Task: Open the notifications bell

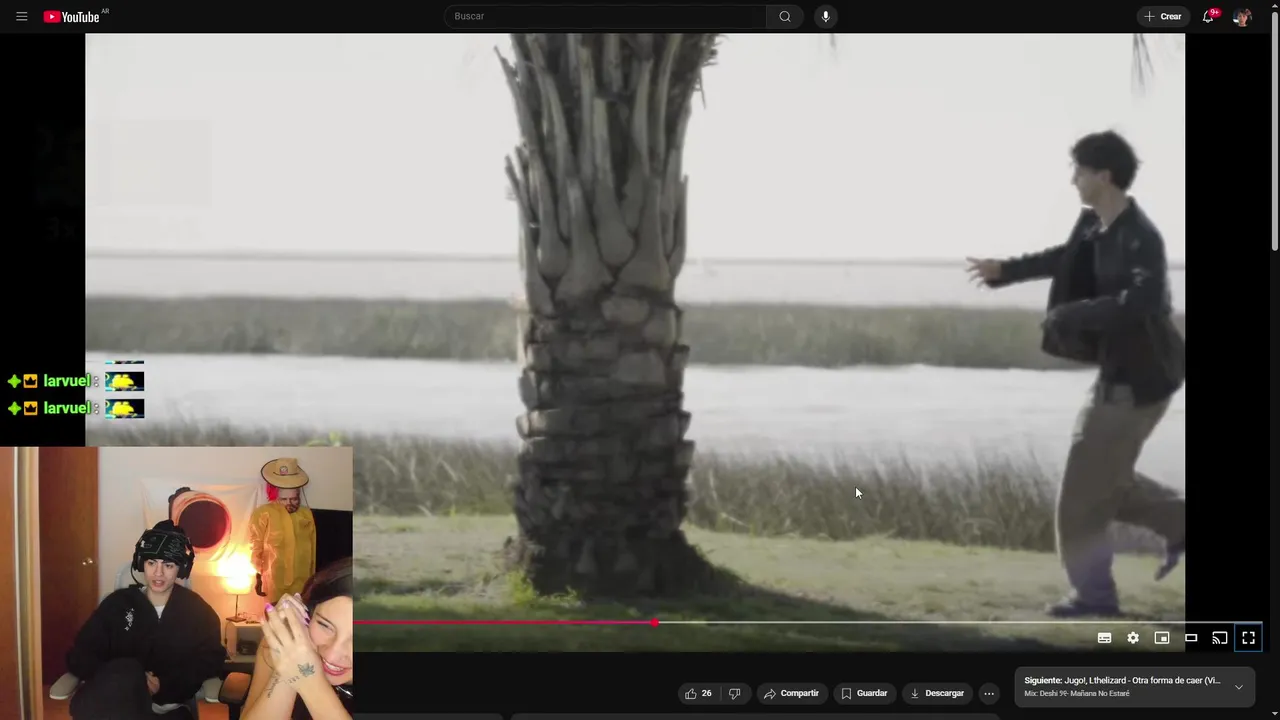Action: pos(1209,16)
